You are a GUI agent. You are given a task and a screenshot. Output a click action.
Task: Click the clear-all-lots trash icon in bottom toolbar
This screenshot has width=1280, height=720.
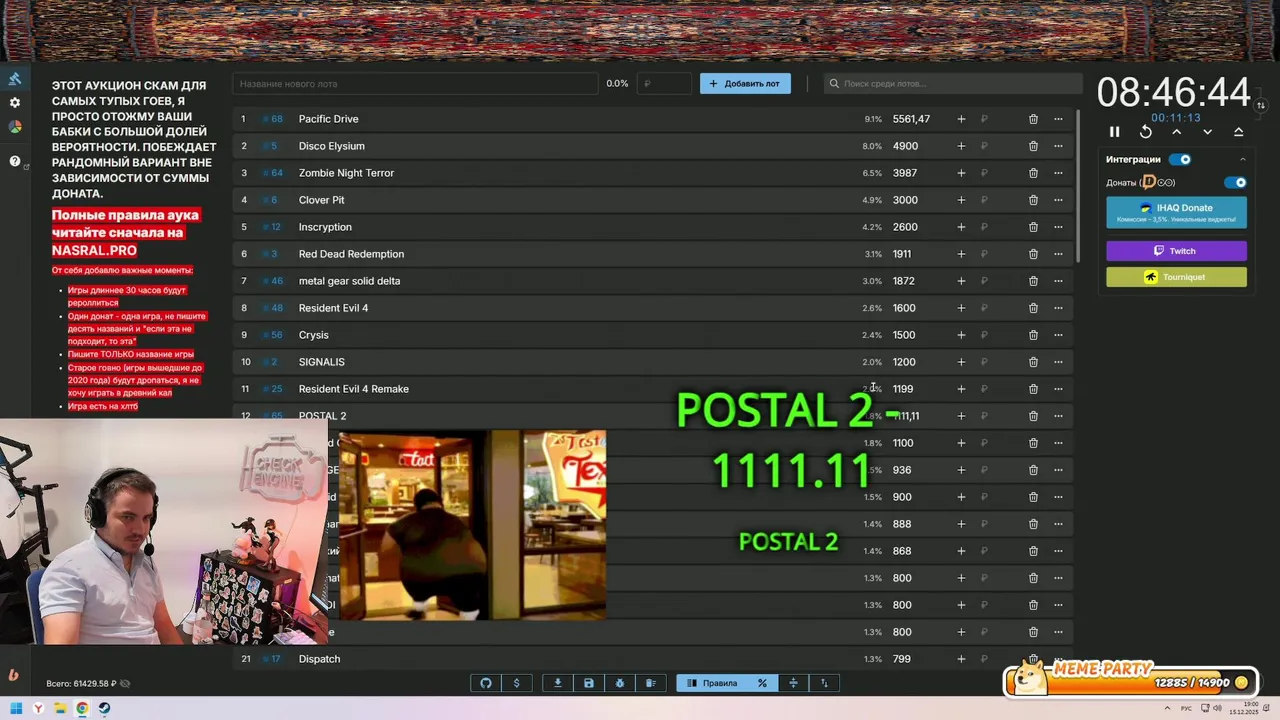coord(651,683)
